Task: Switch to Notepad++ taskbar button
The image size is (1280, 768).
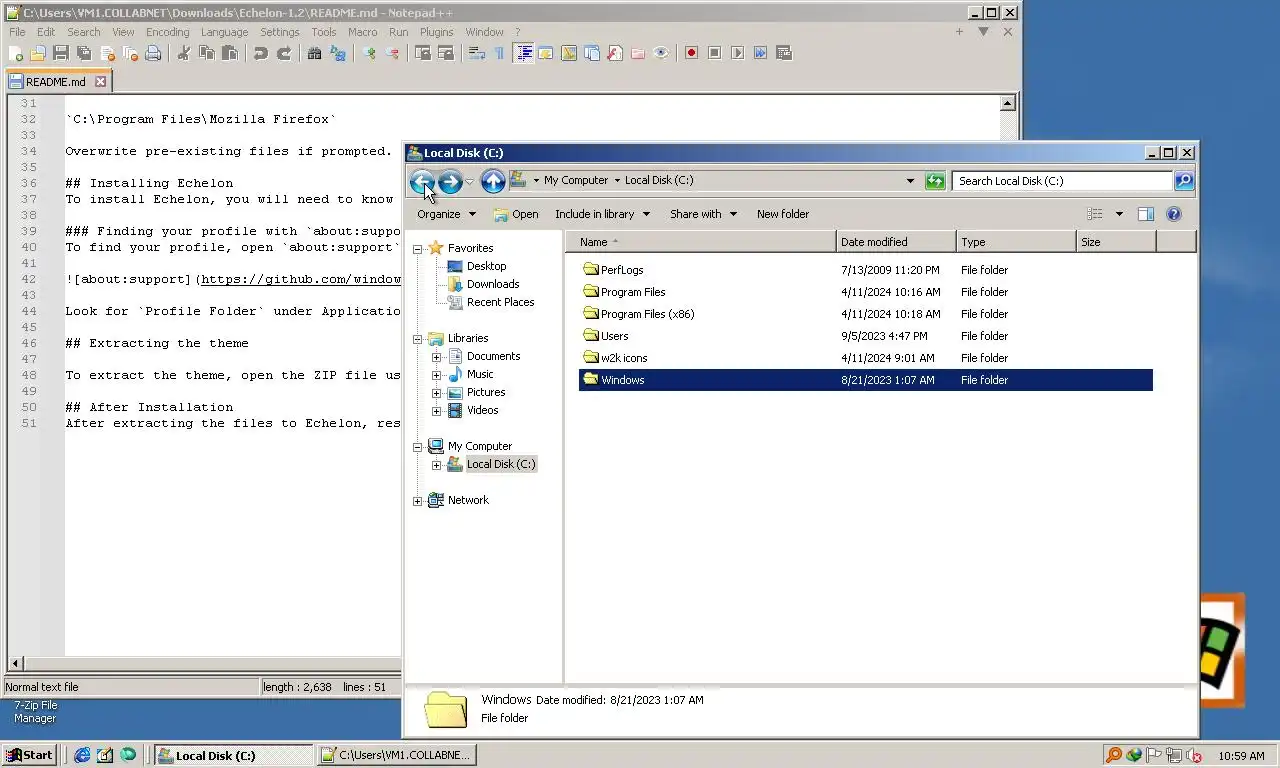Action: pyautogui.click(x=397, y=755)
